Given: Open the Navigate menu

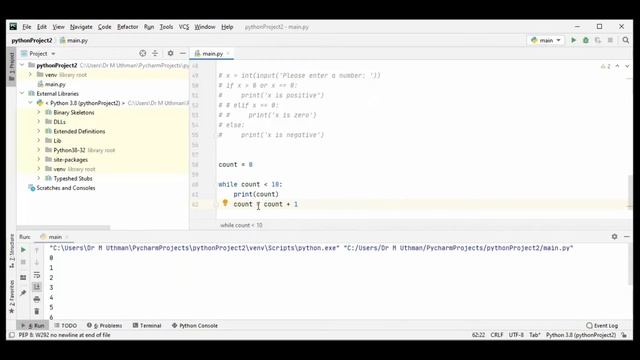Looking at the screenshot, I should [81, 27].
